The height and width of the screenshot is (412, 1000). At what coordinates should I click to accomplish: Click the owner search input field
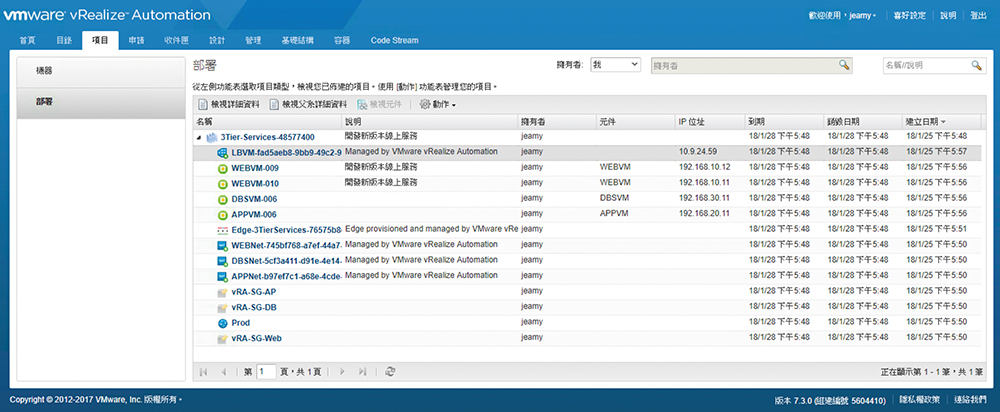[743, 65]
